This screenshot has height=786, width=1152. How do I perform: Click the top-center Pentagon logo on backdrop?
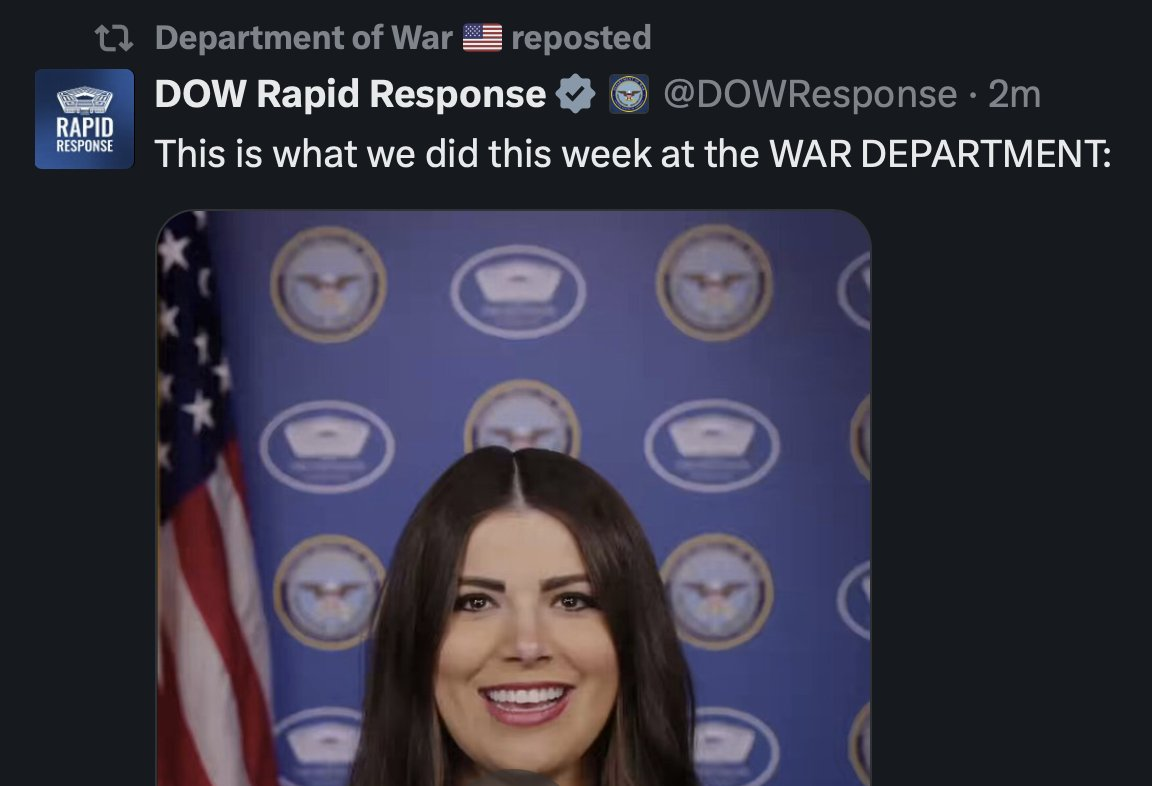click(x=518, y=292)
